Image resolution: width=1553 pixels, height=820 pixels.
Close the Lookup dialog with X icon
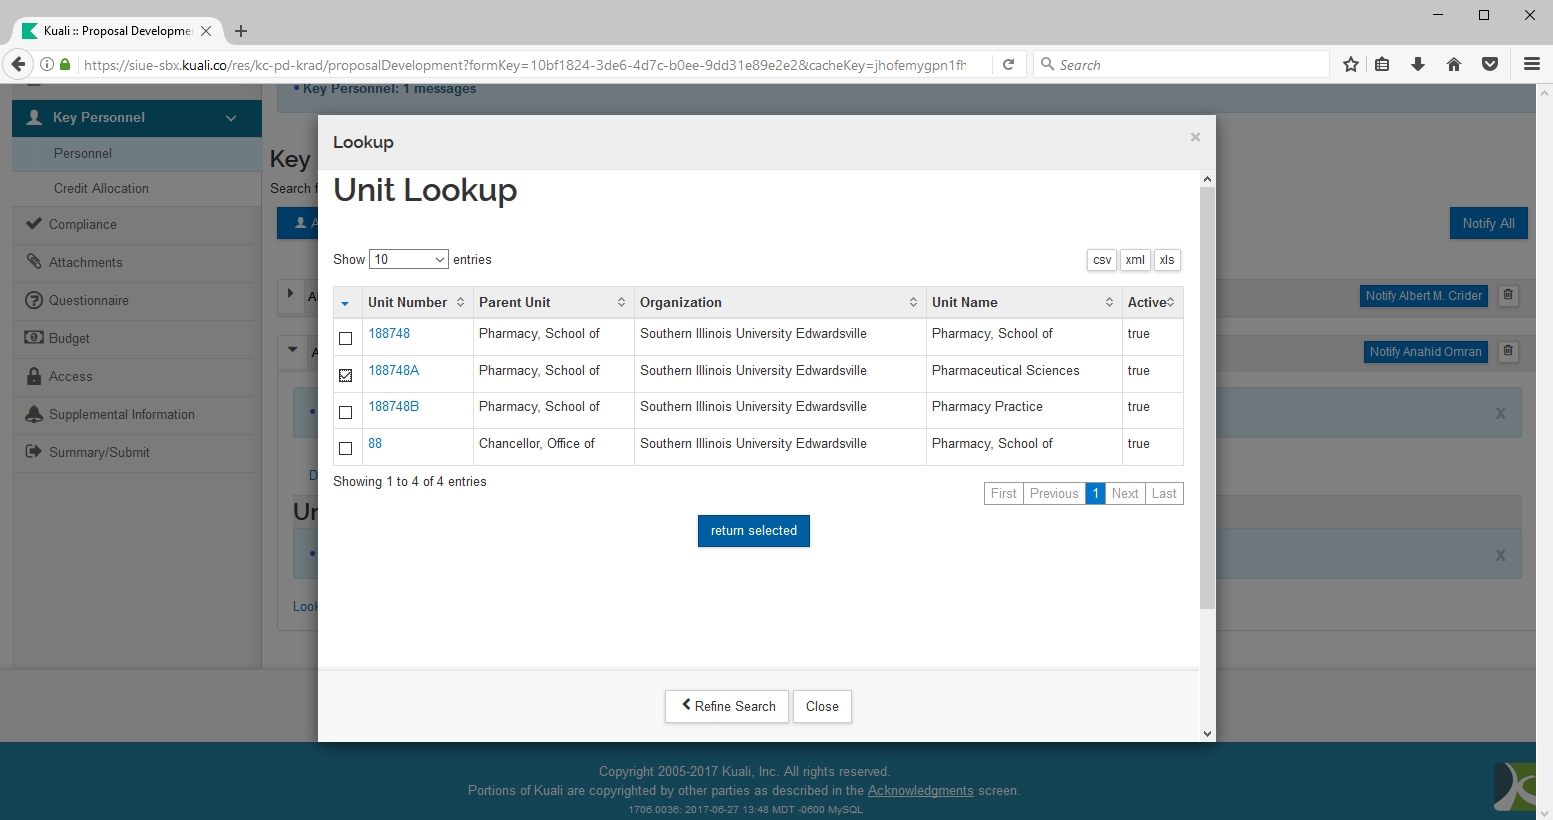(x=1195, y=138)
